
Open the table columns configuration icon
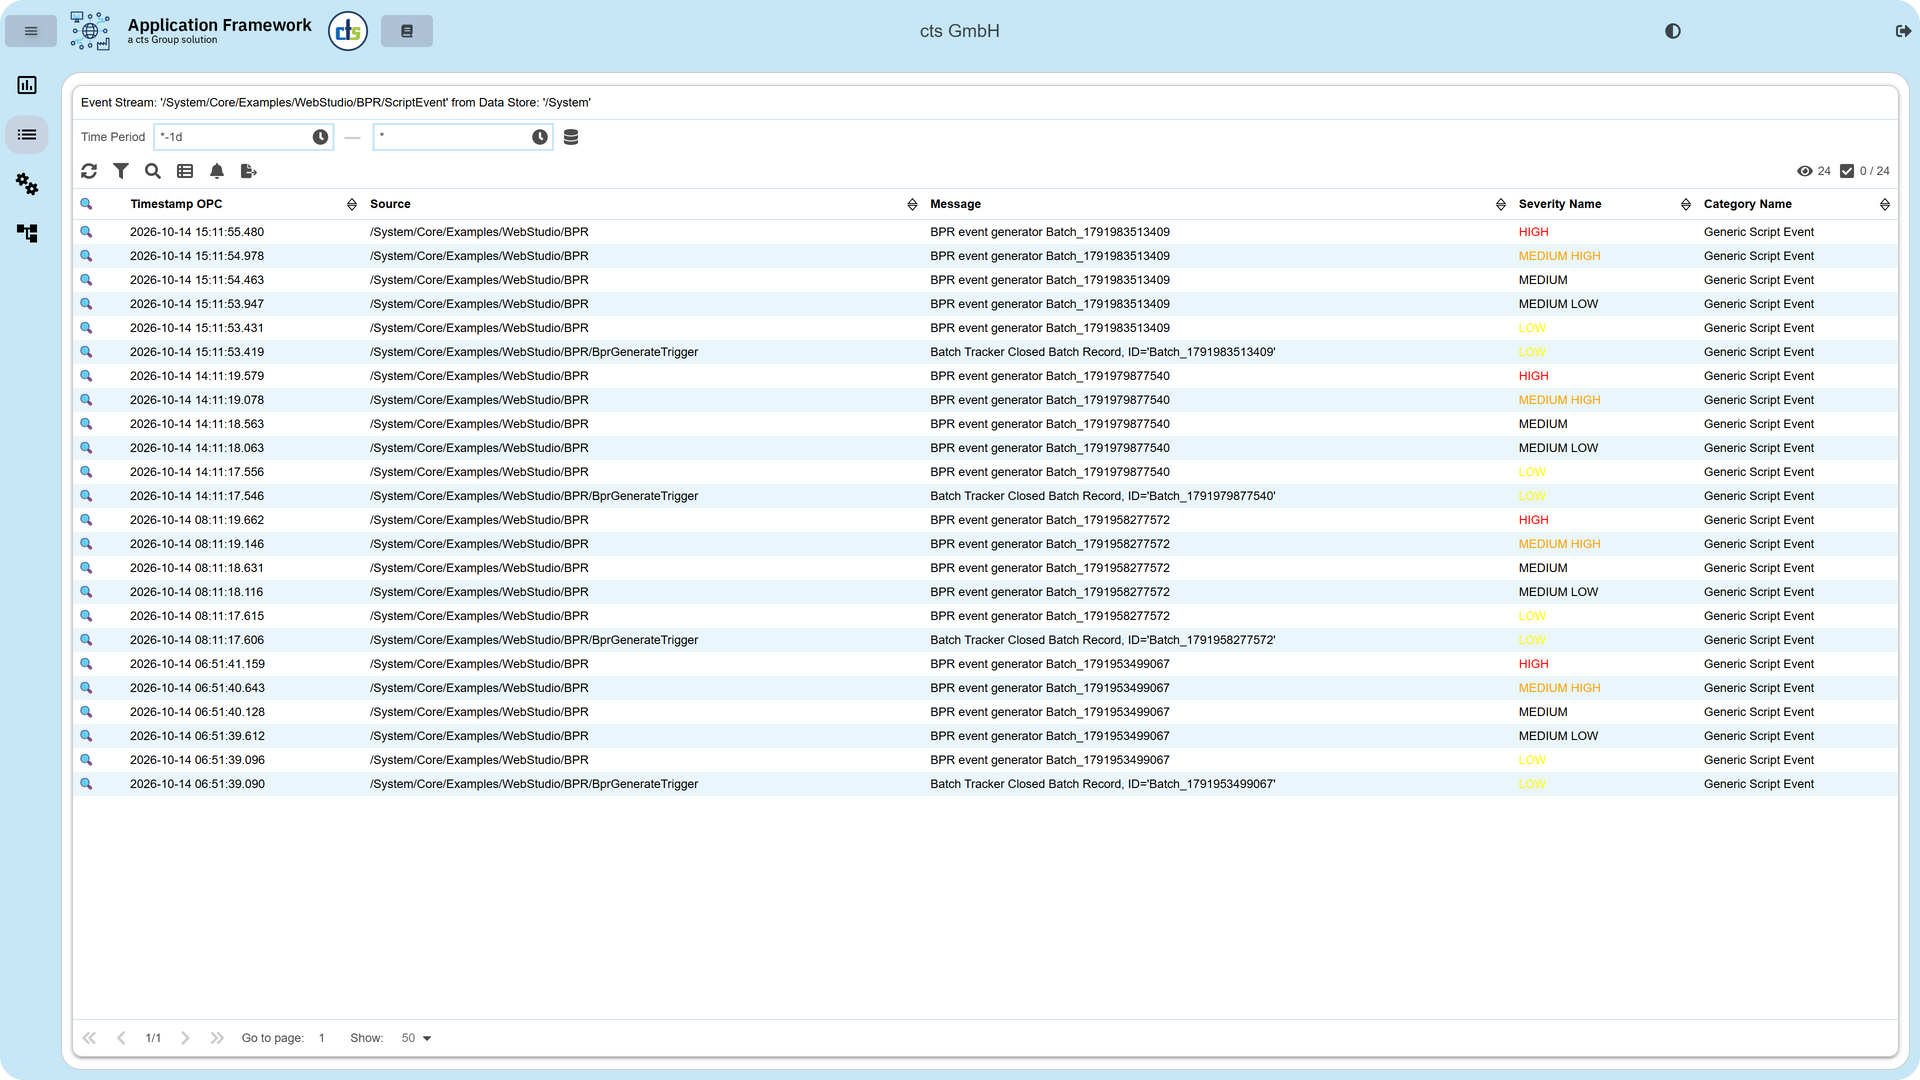[185, 171]
